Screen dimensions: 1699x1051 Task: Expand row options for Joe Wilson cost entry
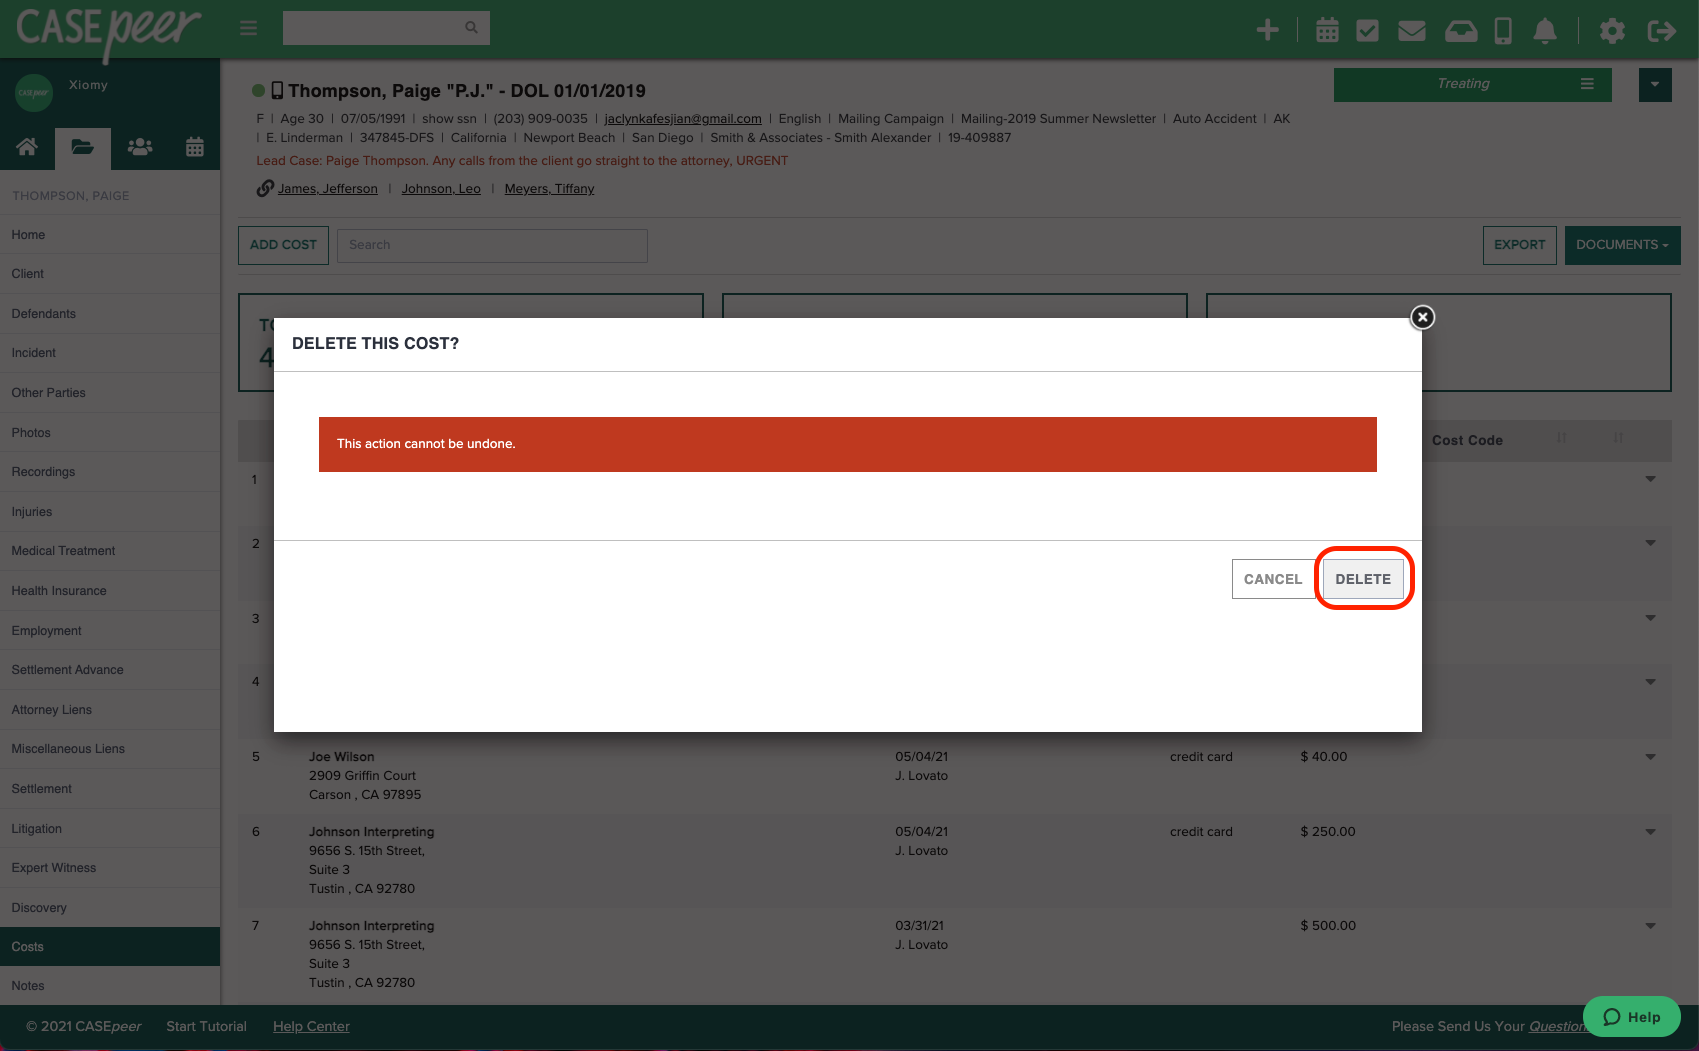pos(1650,757)
